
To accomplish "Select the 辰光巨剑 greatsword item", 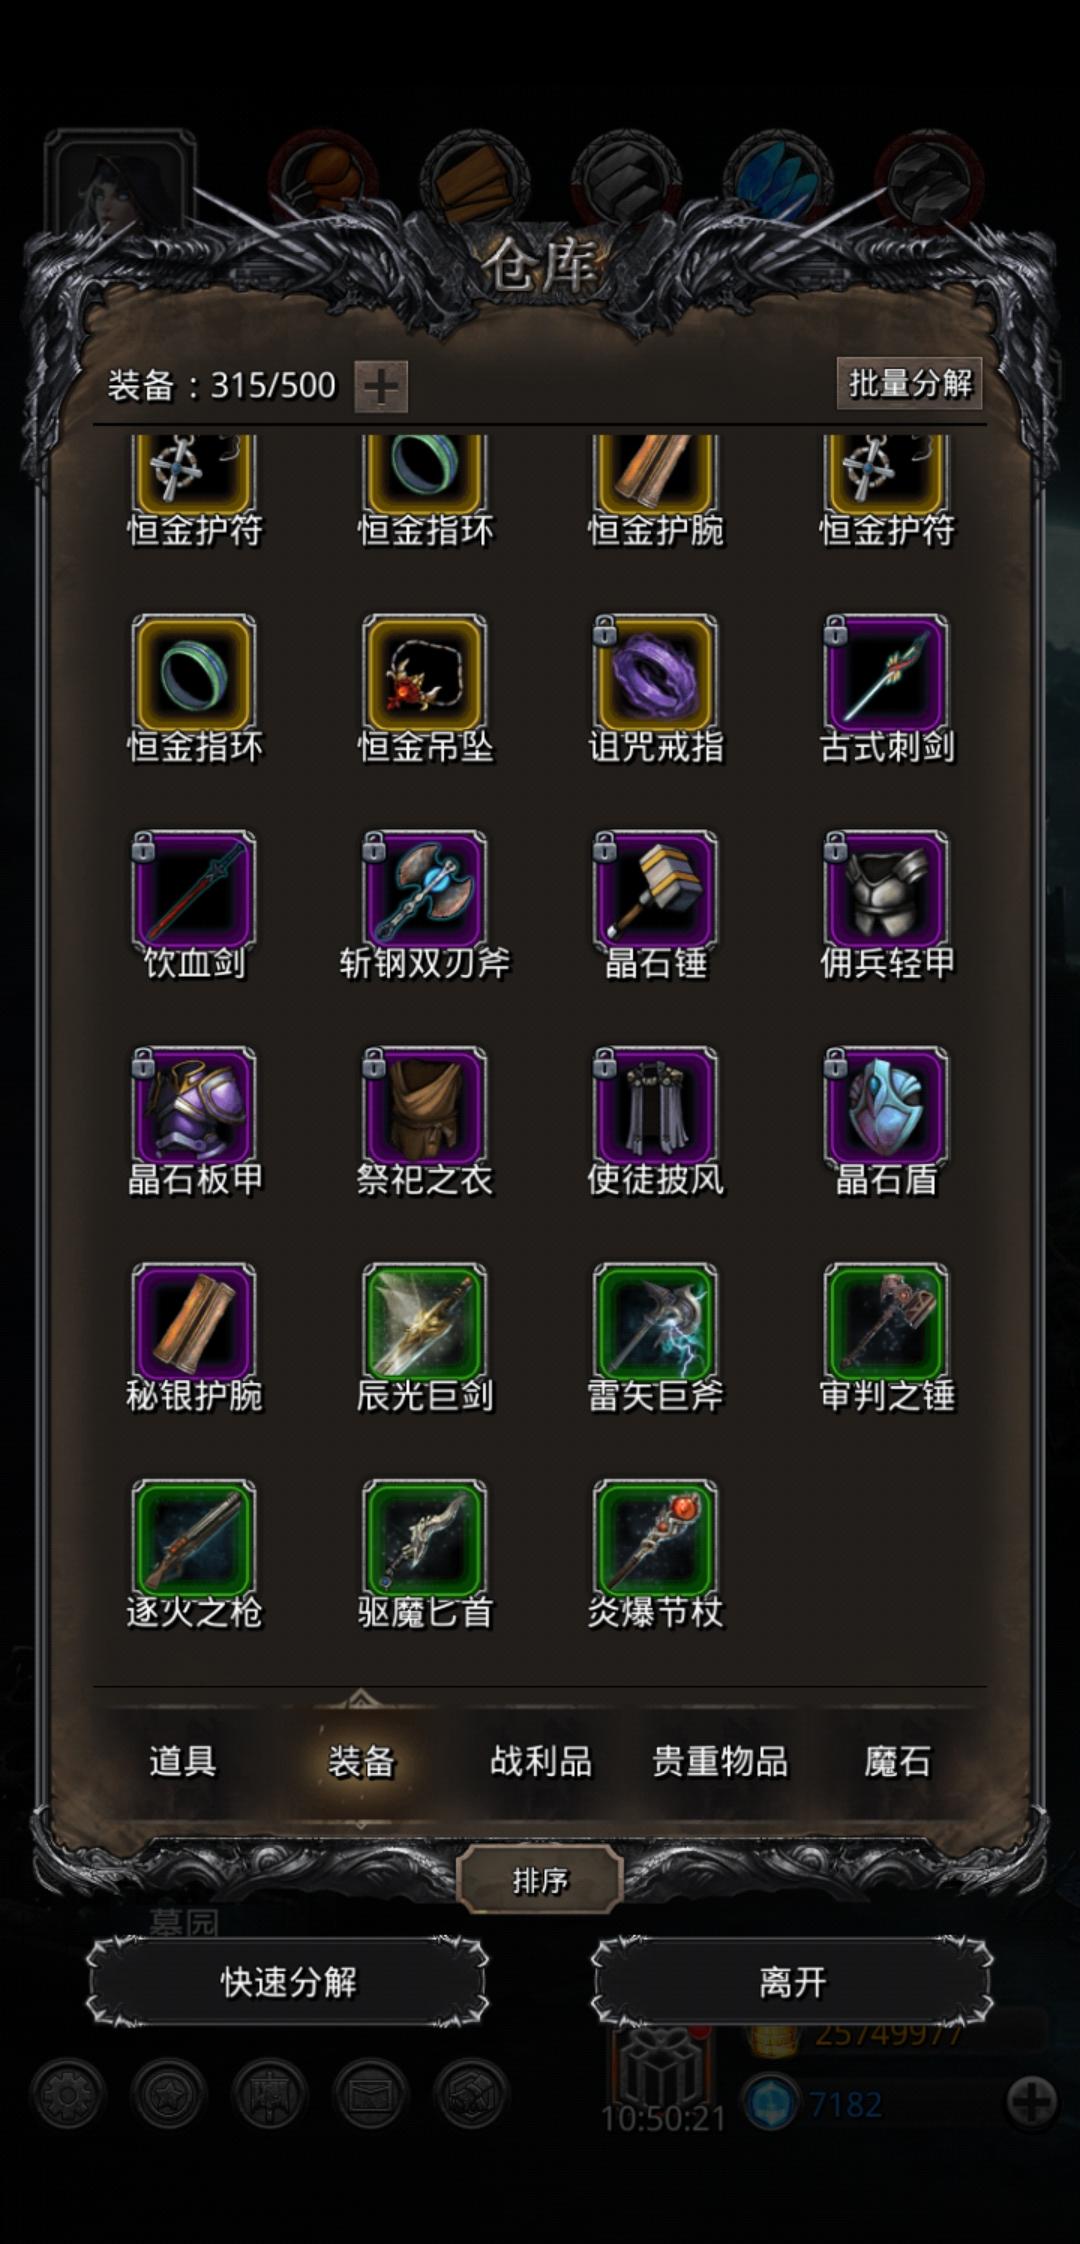I will tap(424, 1324).
